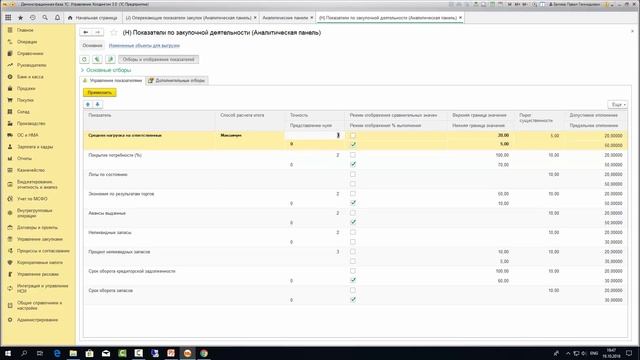Open Измененные объекты для выгрузки link

click(144, 46)
